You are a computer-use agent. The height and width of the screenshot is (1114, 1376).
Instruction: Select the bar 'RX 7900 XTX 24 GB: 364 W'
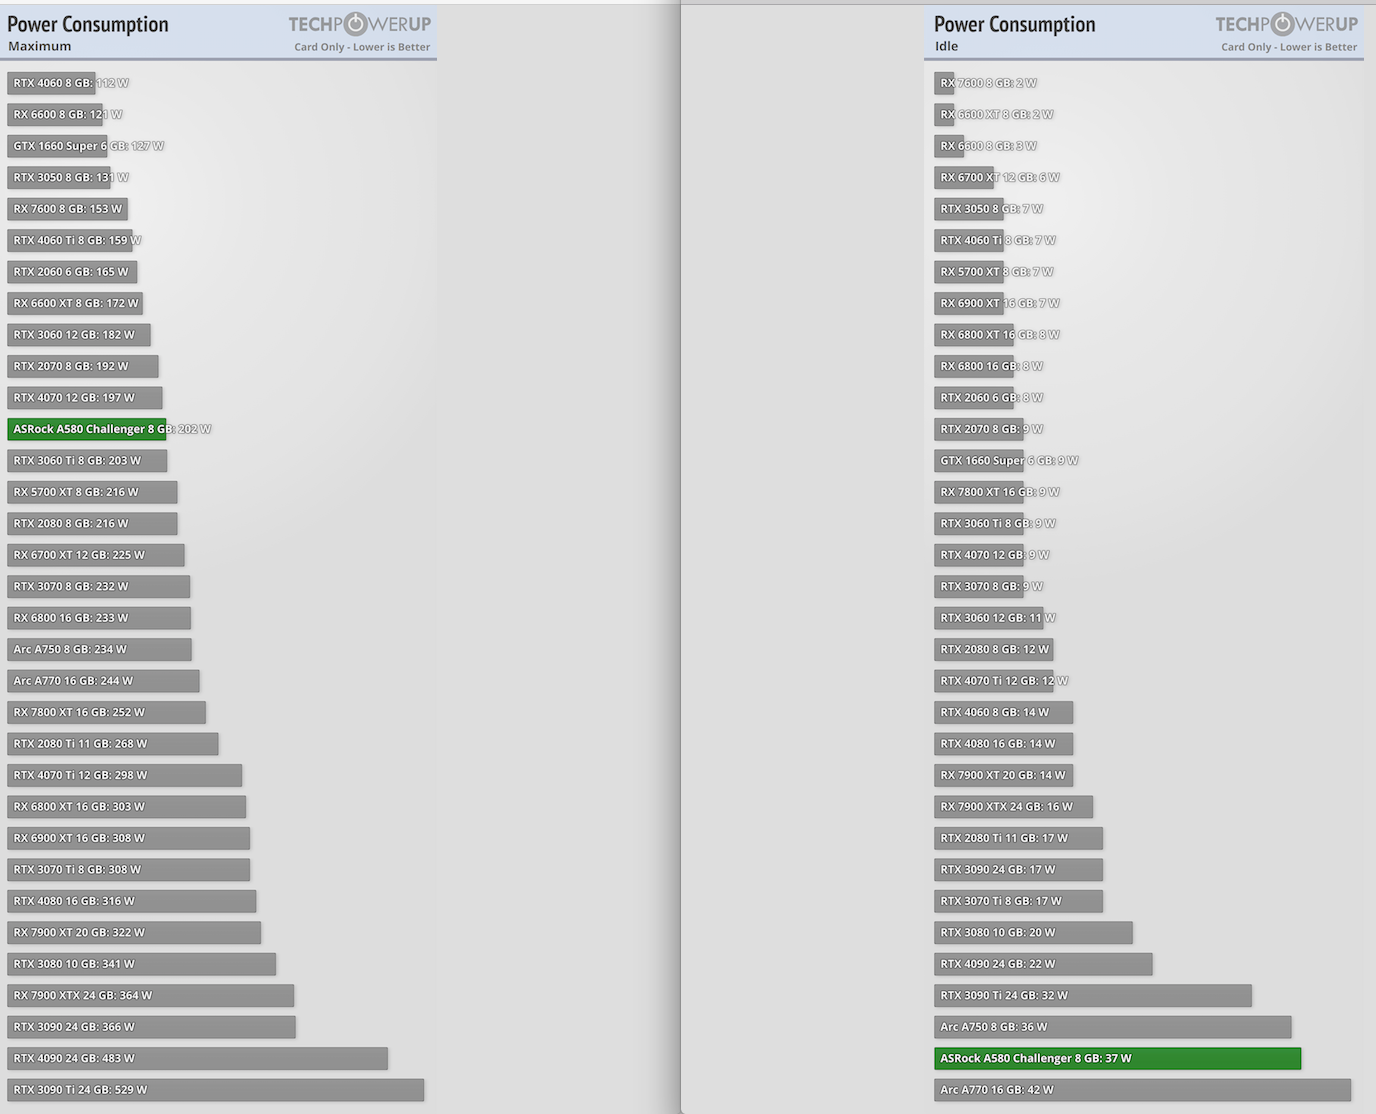pos(151,996)
